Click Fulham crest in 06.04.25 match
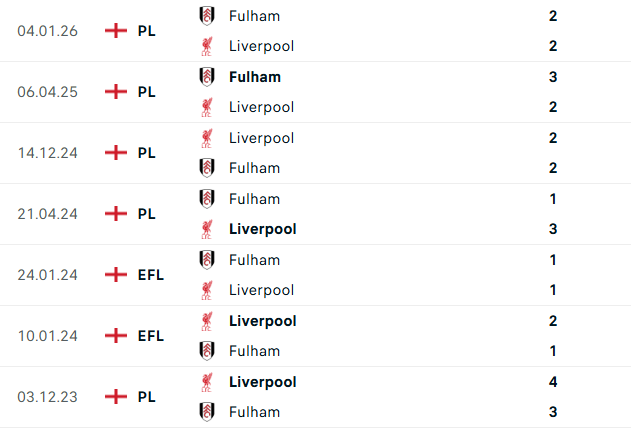The height and width of the screenshot is (428, 631). coord(207,77)
